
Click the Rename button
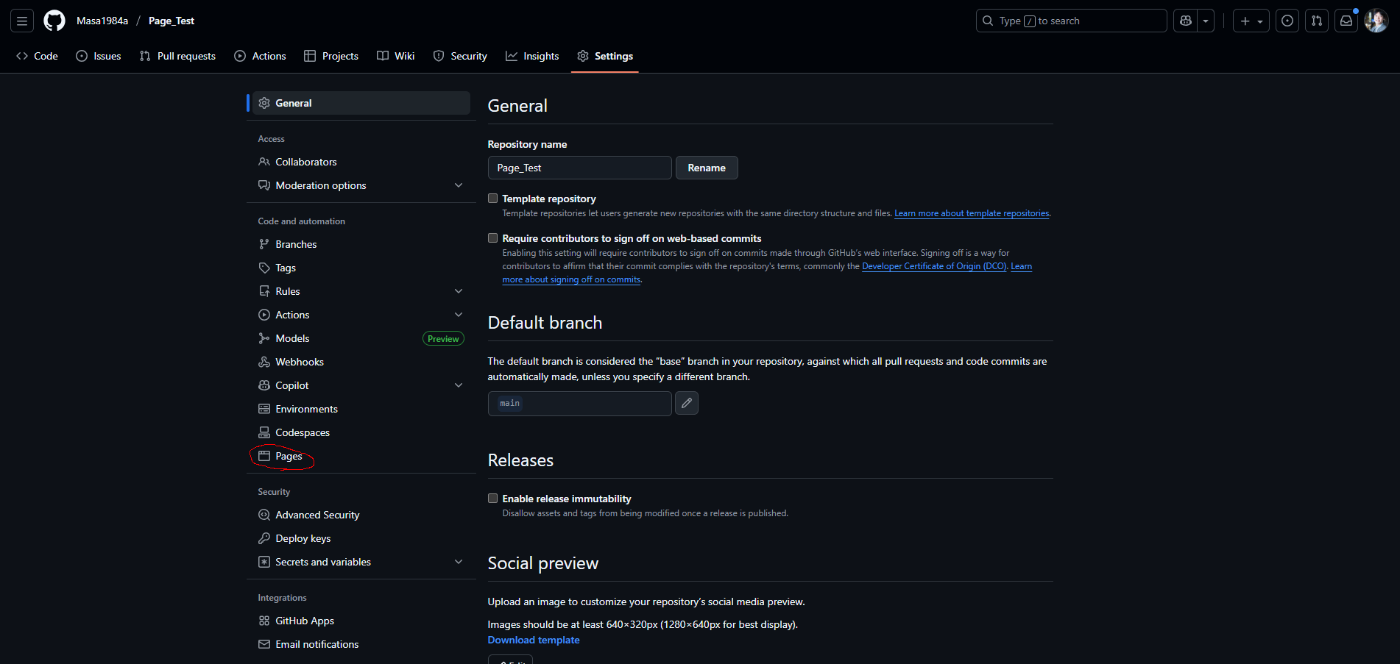click(x=706, y=168)
